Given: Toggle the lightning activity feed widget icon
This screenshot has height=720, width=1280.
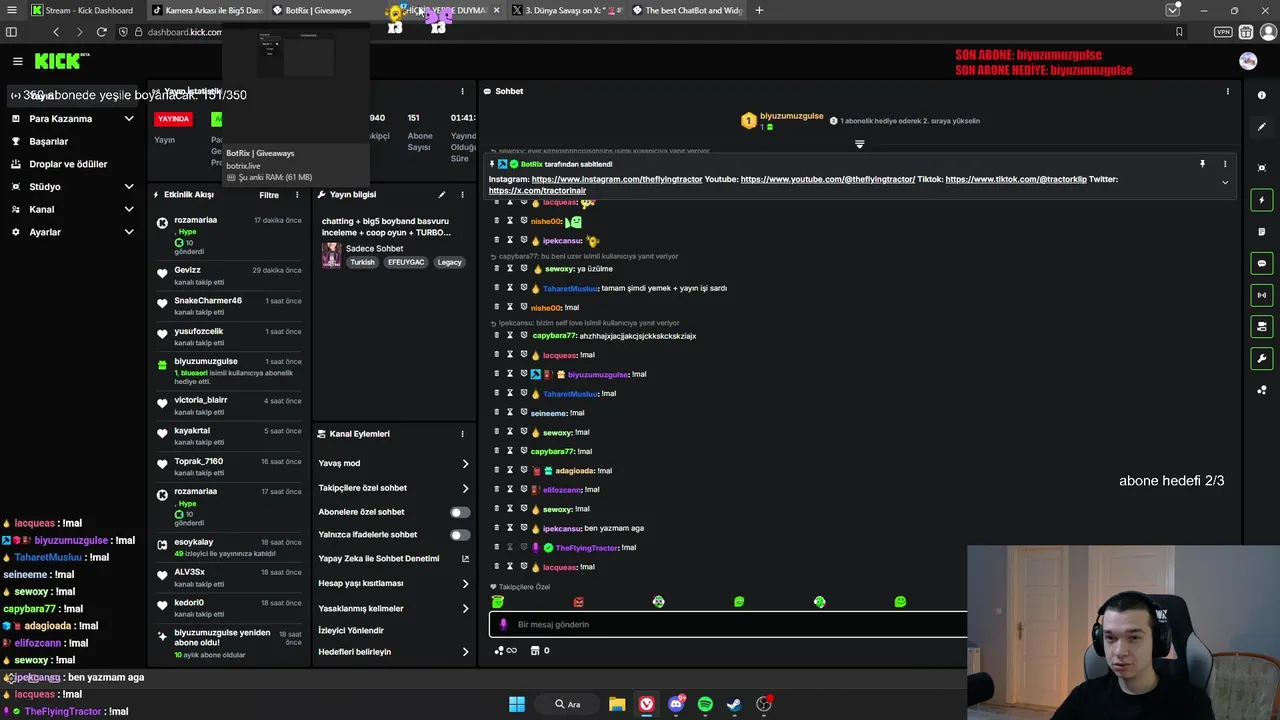Looking at the screenshot, I should coord(1262,200).
